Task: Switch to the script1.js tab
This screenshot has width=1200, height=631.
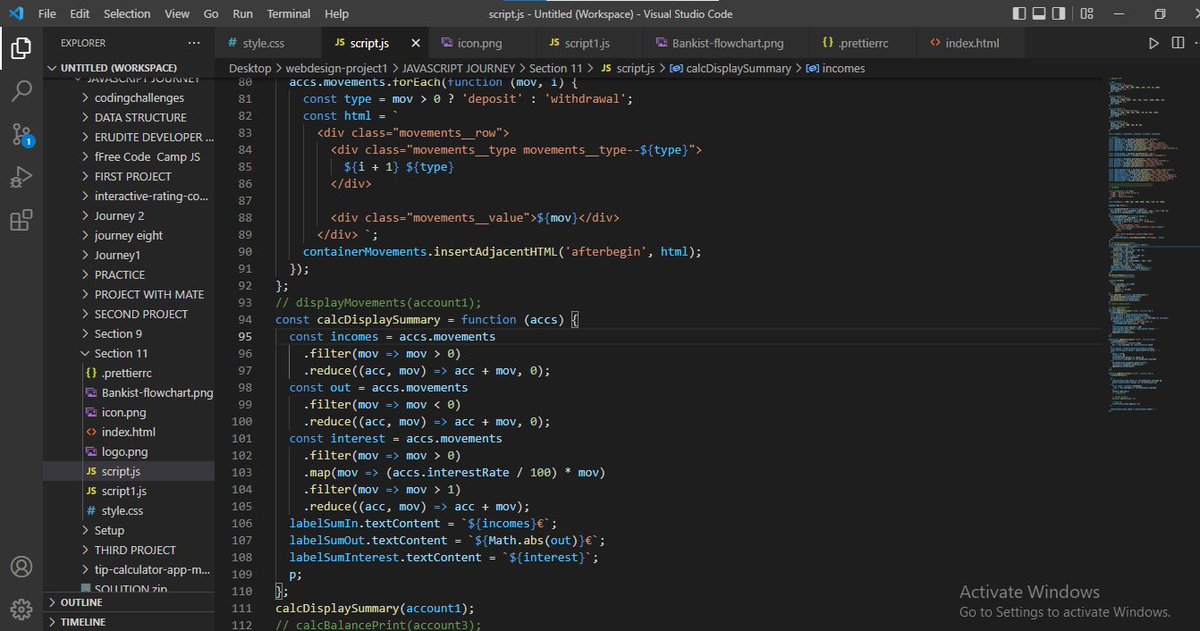Action: pos(587,43)
